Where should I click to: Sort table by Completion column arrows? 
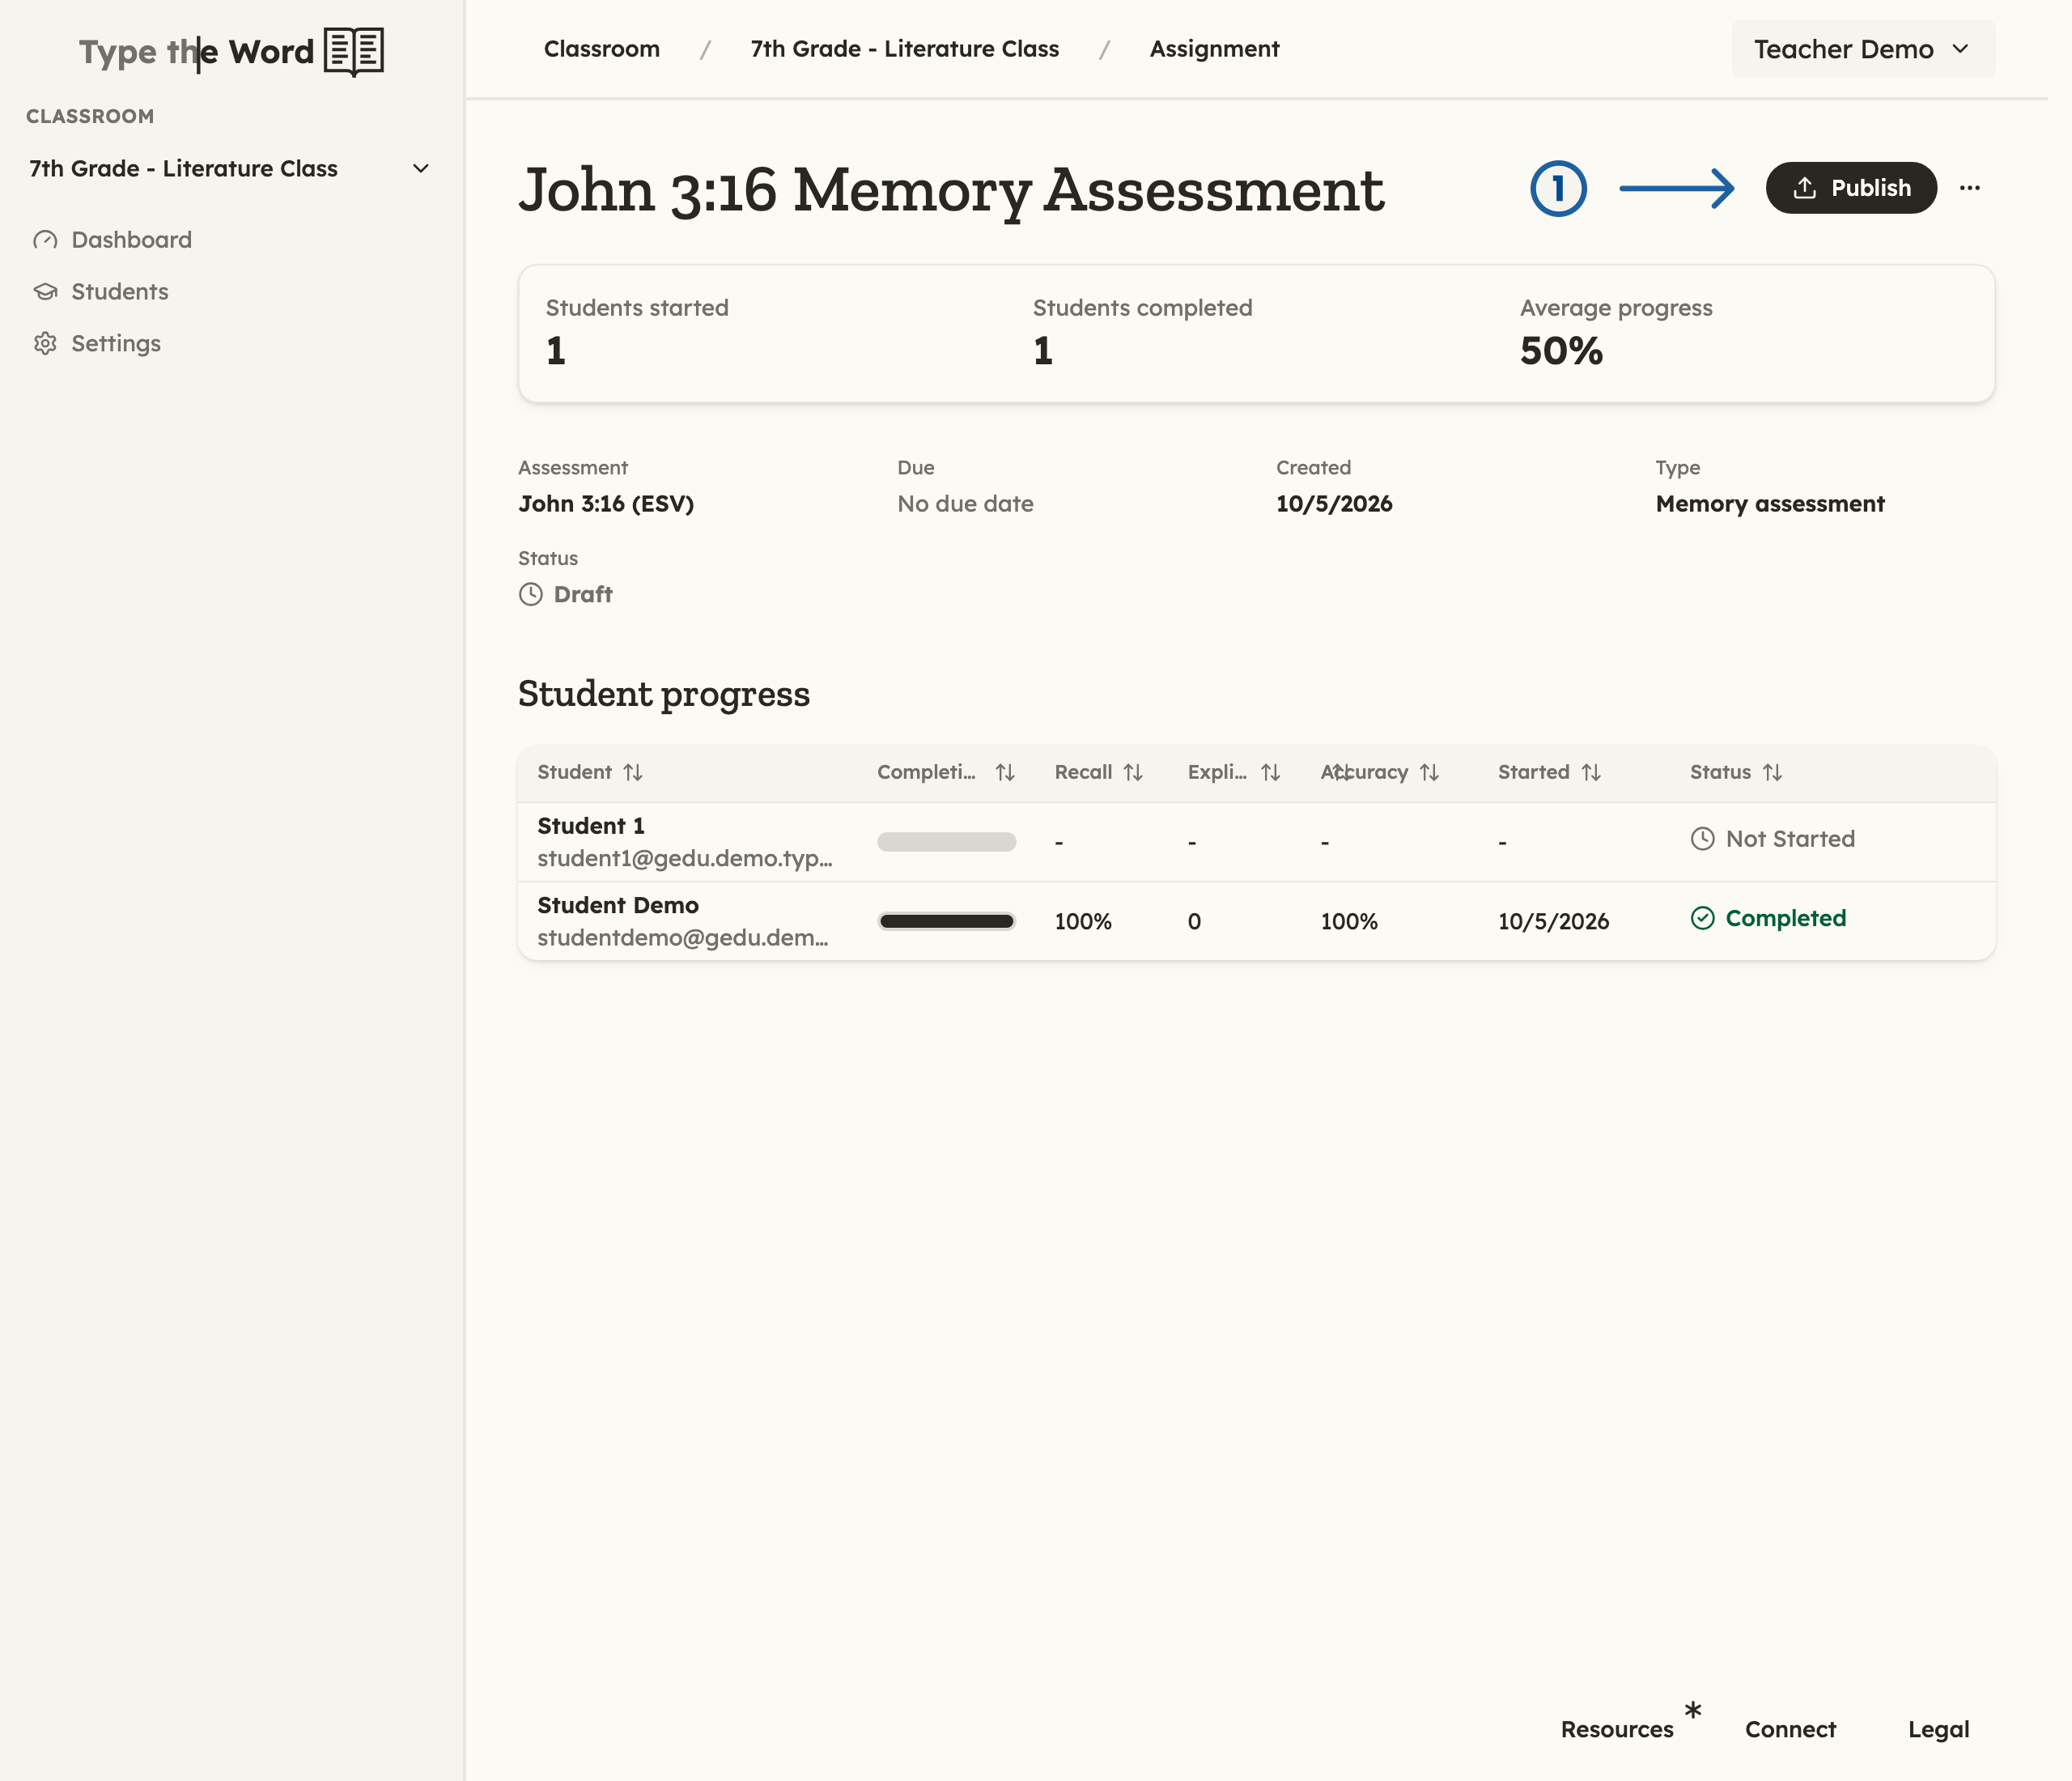click(1005, 773)
